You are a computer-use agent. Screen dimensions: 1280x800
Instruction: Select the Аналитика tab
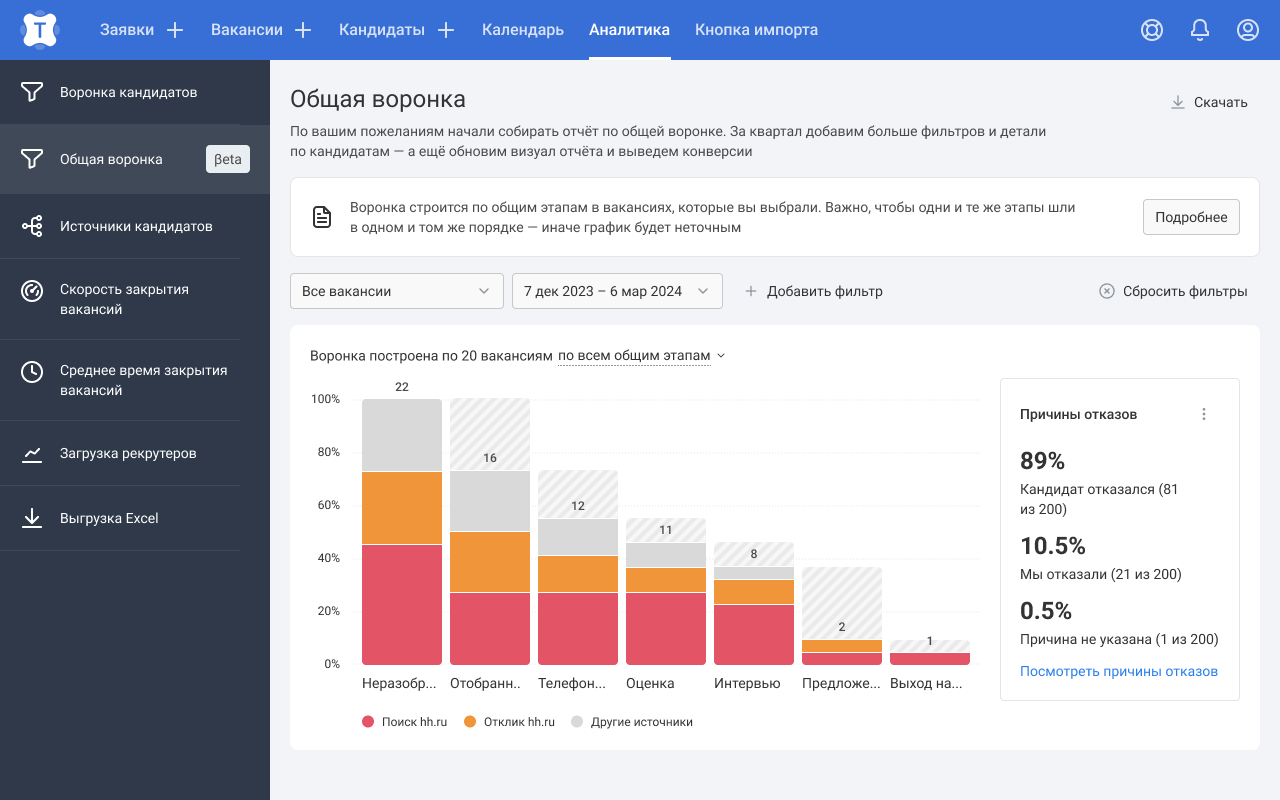tap(630, 30)
